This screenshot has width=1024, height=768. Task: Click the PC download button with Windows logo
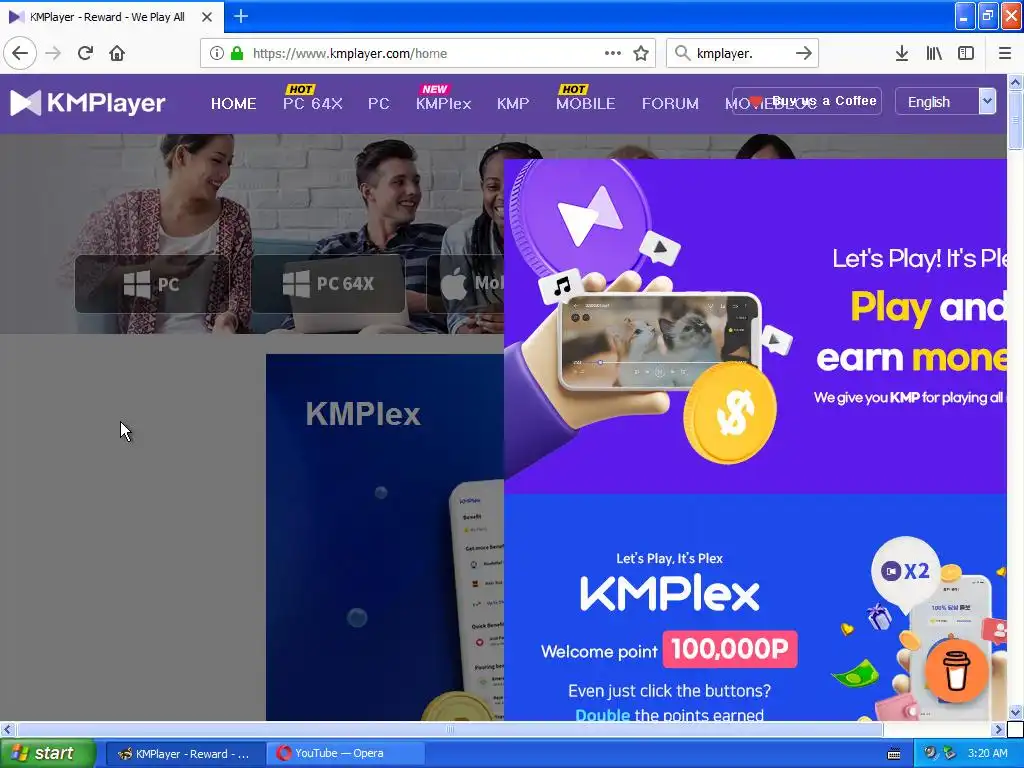tap(152, 284)
